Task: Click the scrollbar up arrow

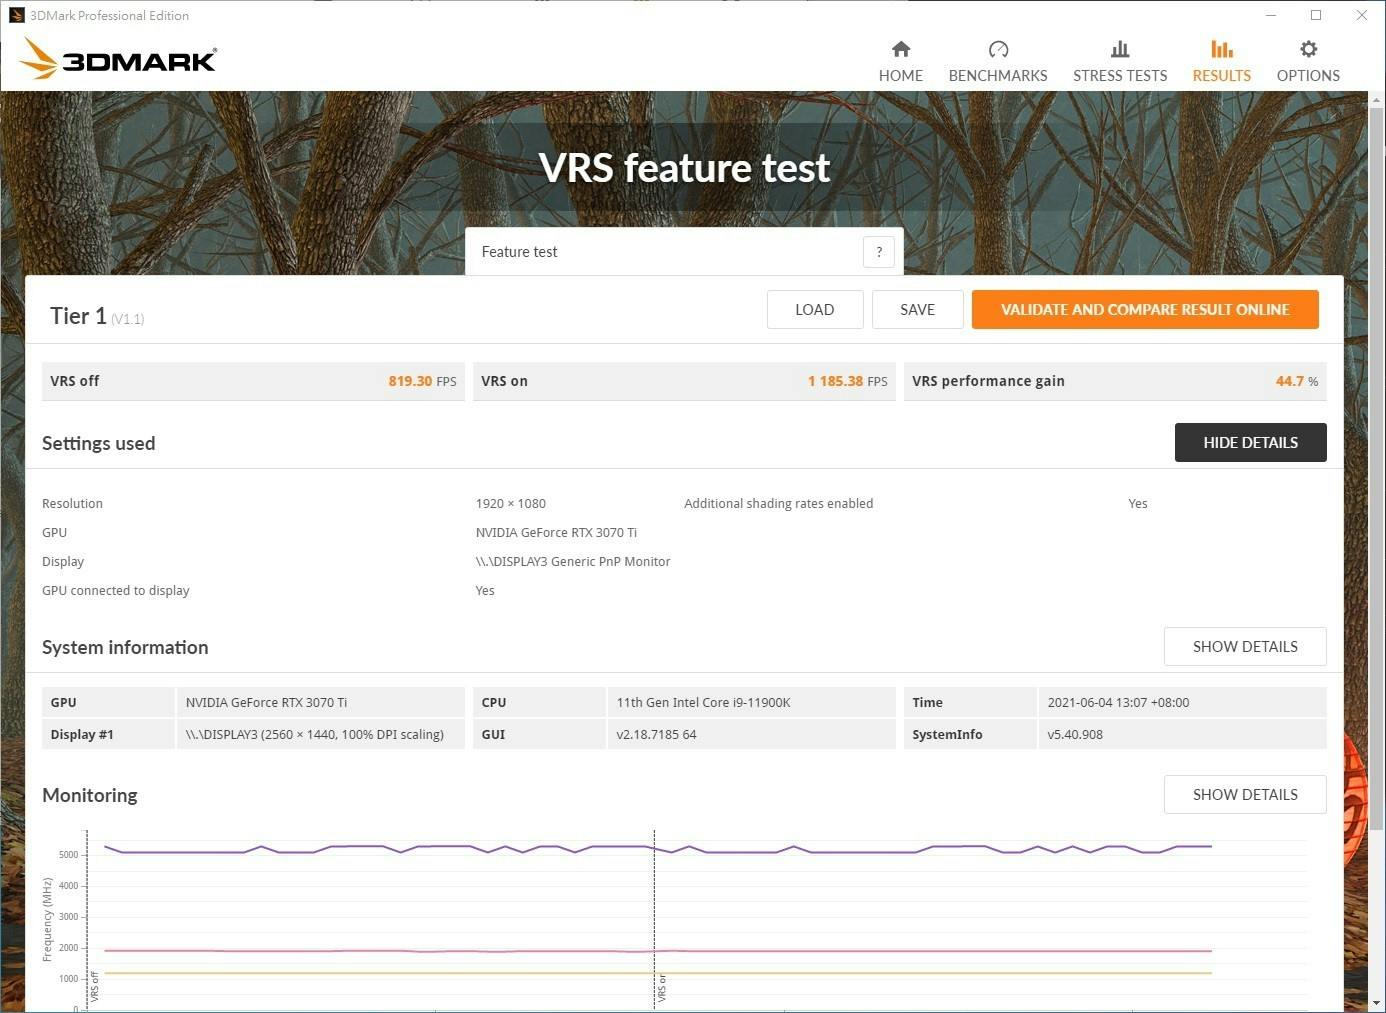Action: tap(1377, 99)
